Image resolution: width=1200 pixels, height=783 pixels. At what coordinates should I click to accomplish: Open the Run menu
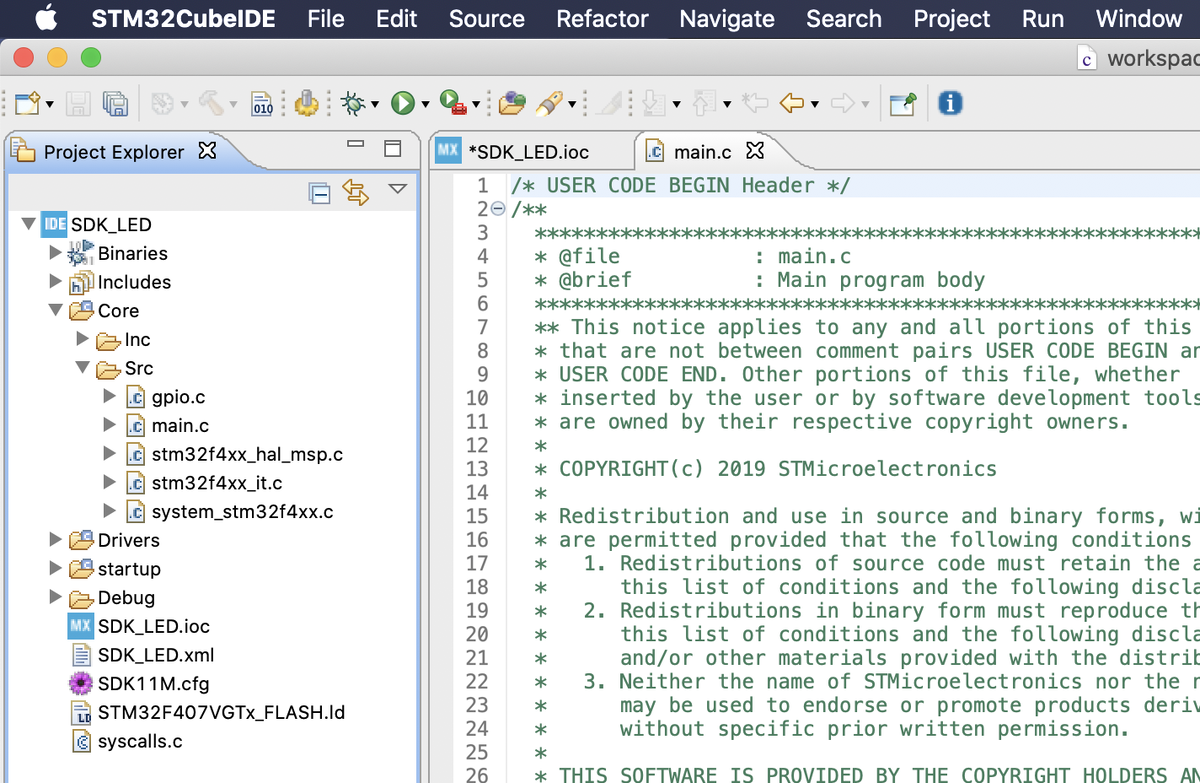1043,18
